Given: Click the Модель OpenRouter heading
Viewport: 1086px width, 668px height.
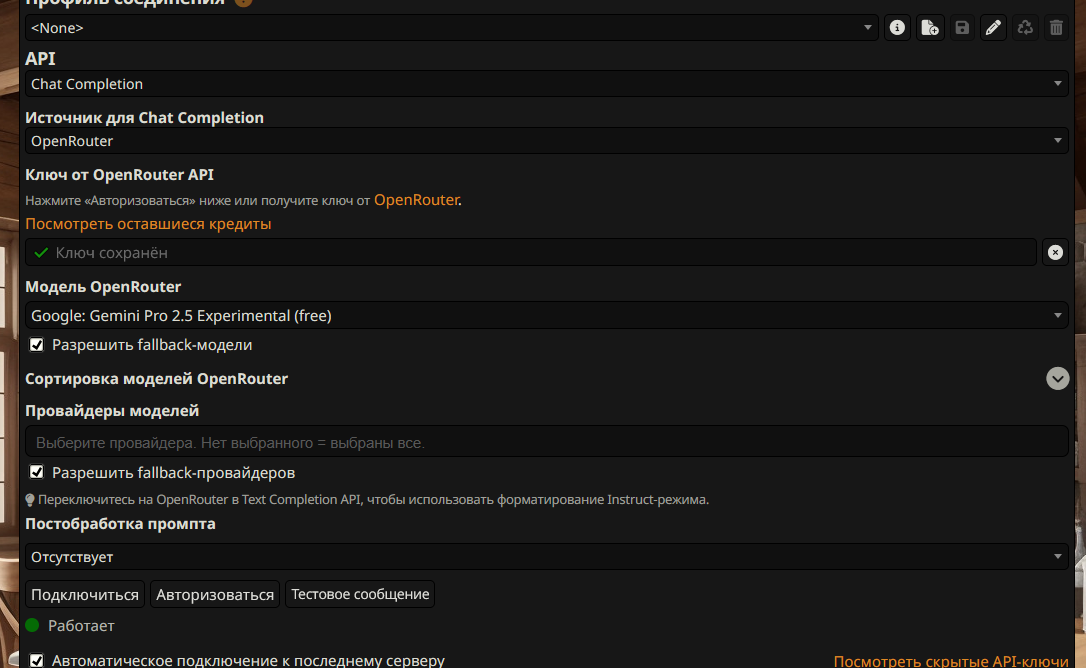Looking at the screenshot, I should coord(103,286).
